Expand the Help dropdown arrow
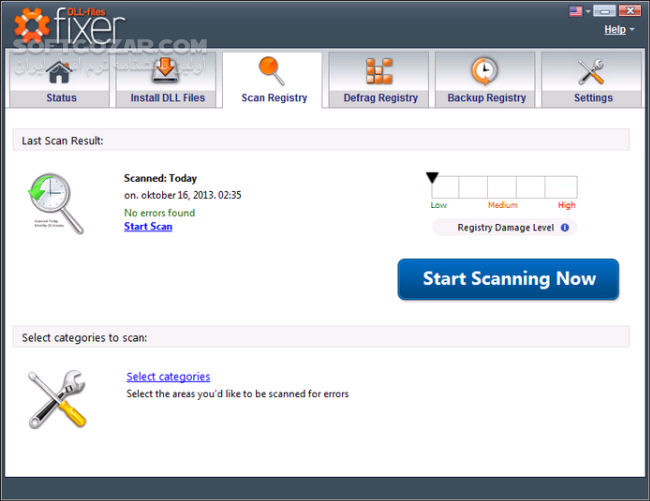Image resolution: width=650 pixels, height=501 pixels. pos(632,29)
